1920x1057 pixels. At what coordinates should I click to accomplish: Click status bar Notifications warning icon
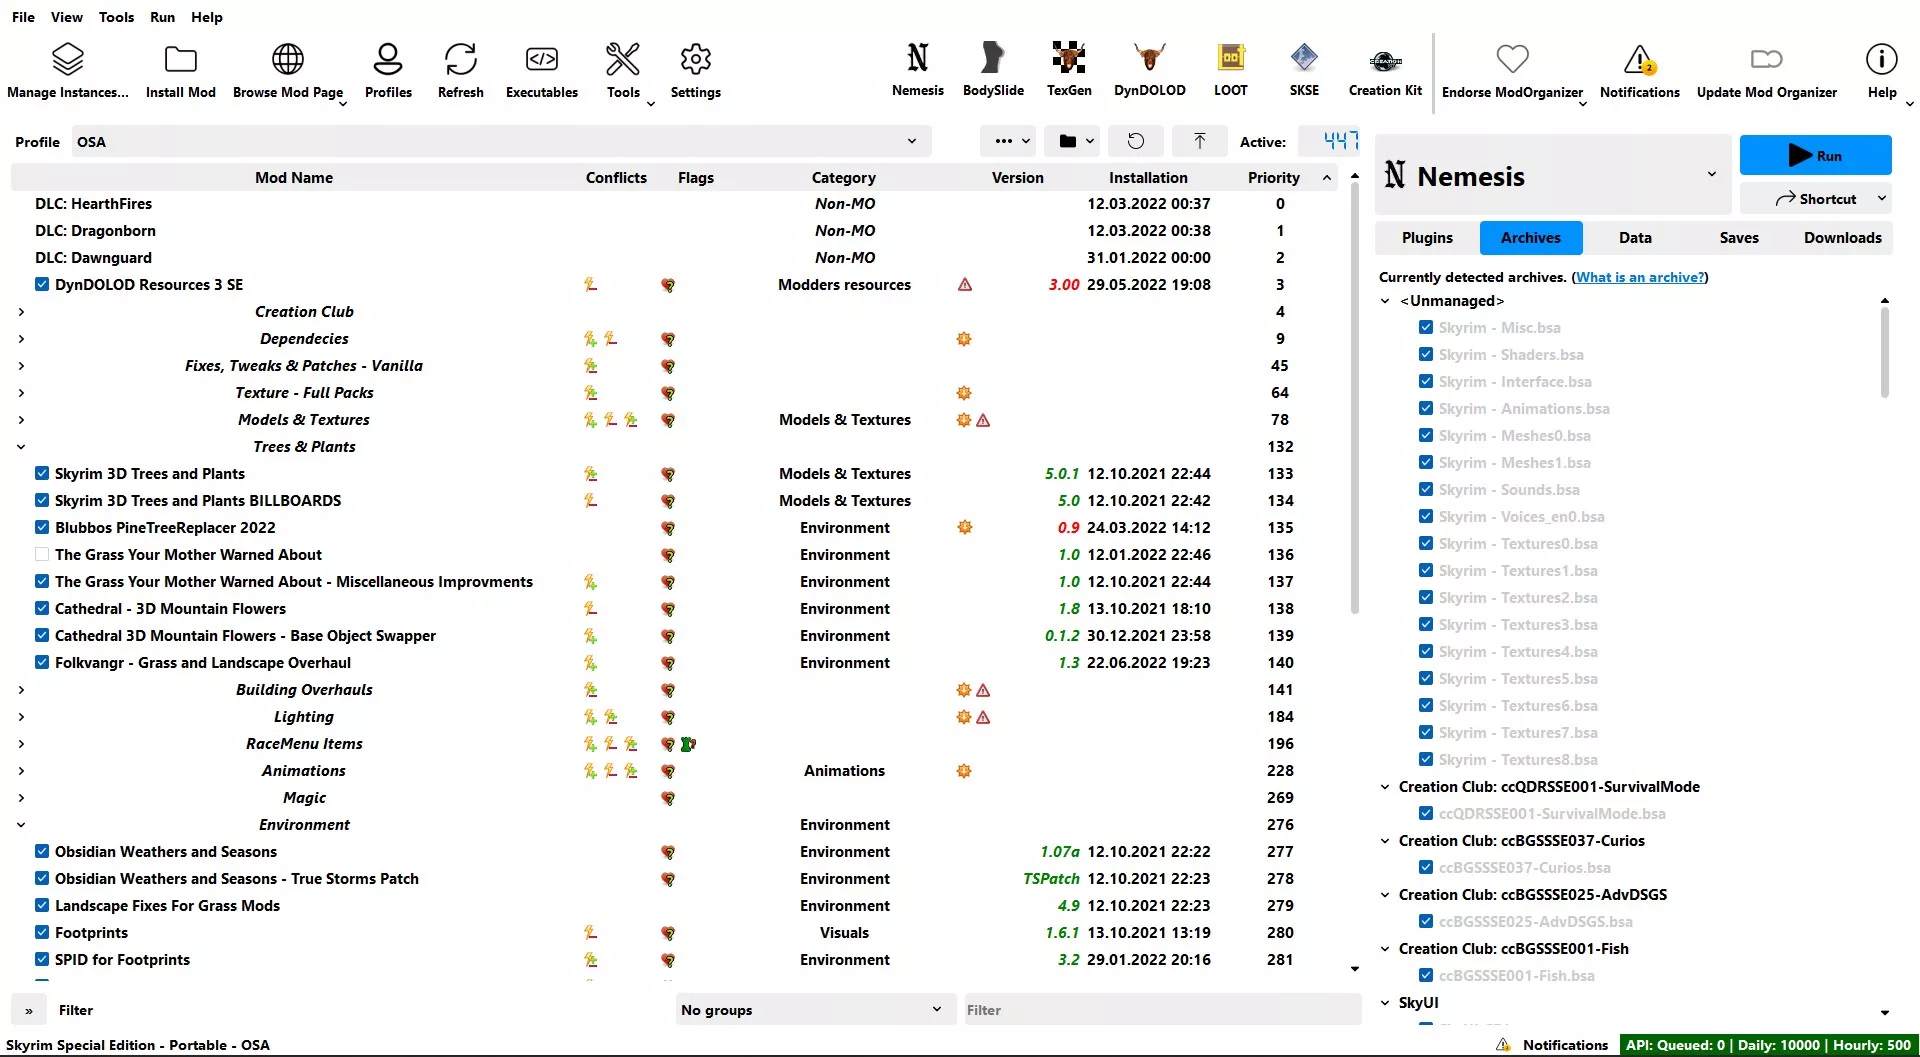[1503, 1045]
